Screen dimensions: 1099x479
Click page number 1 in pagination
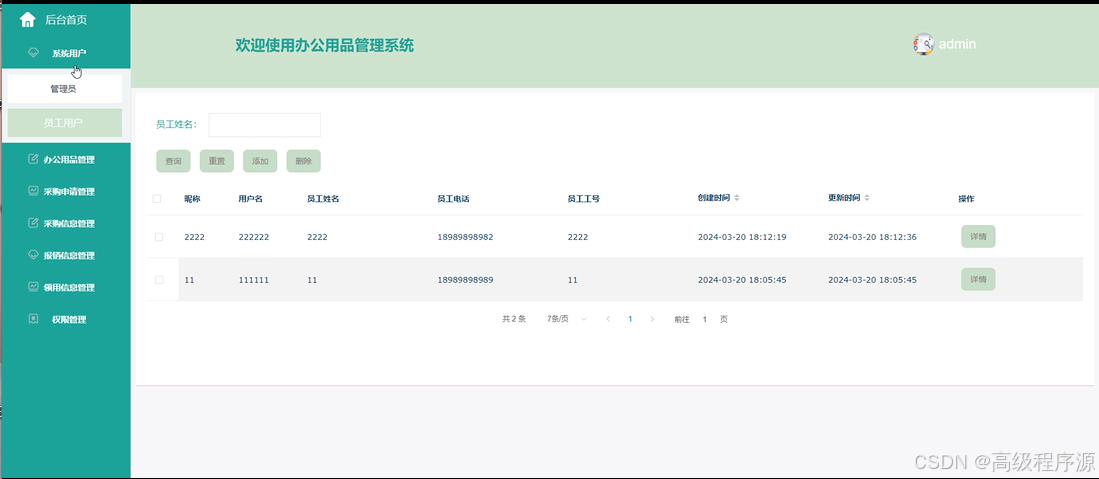pos(630,319)
